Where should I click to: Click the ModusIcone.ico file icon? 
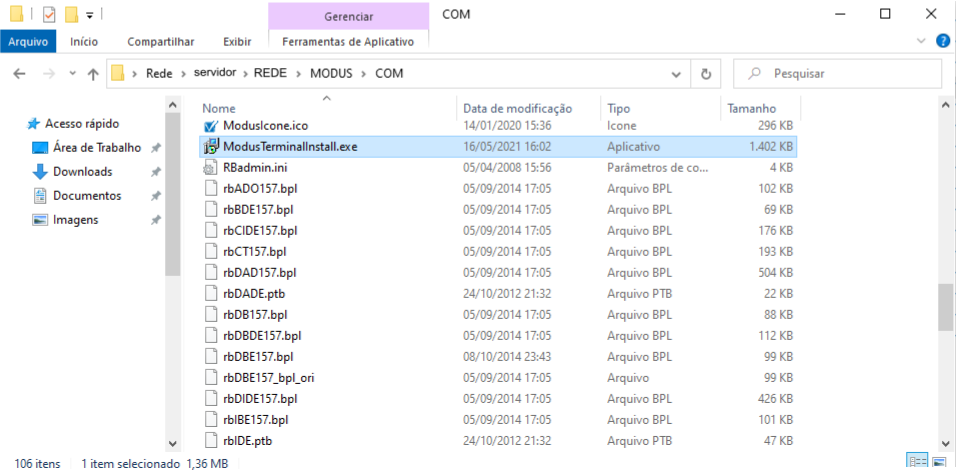211,126
